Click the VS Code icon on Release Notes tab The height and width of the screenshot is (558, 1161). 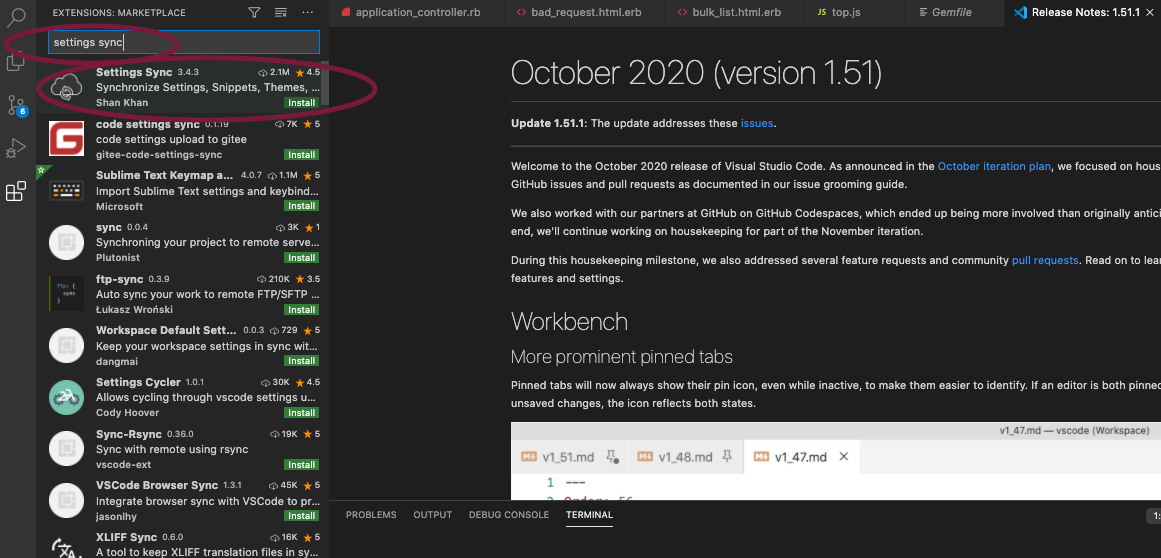point(1020,13)
